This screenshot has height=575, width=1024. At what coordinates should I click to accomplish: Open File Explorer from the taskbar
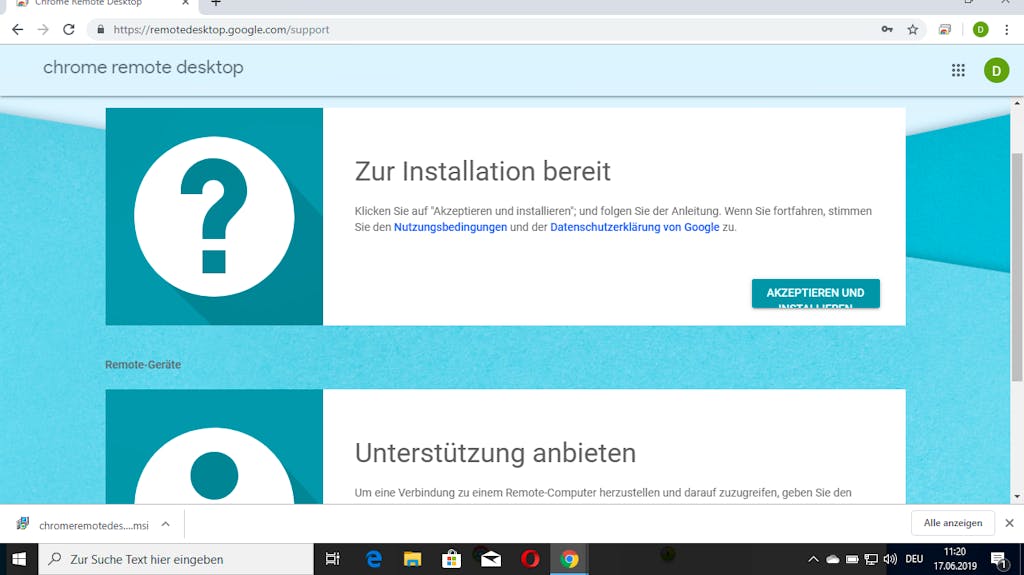(413, 559)
